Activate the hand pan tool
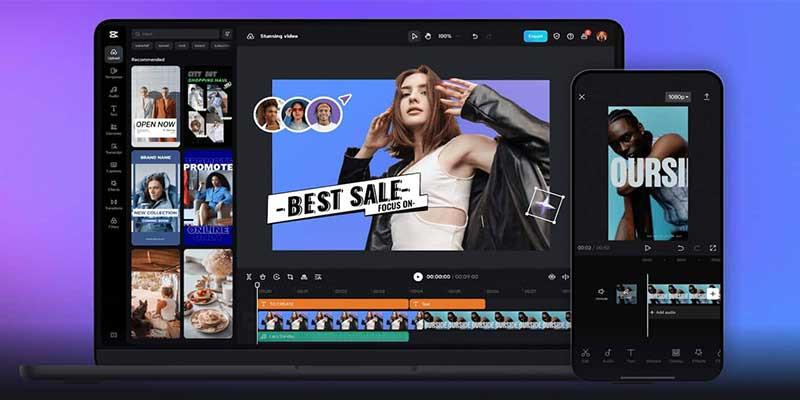 tap(427, 36)
